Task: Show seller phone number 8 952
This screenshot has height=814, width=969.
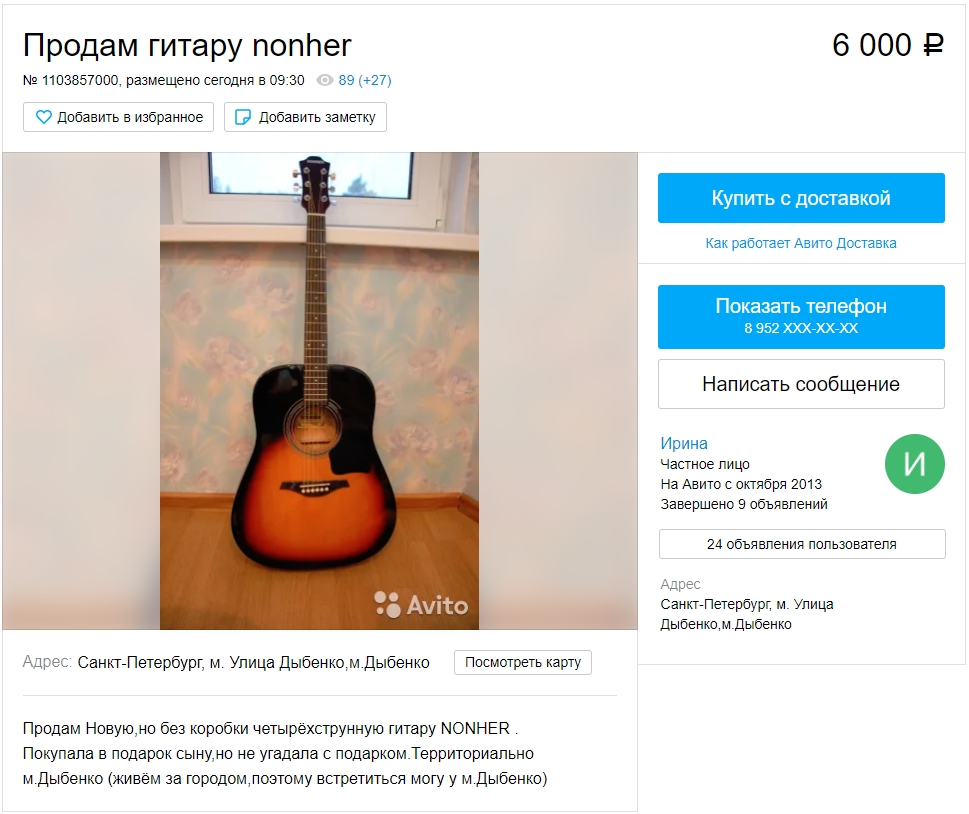Action: (x=801, y=316)
